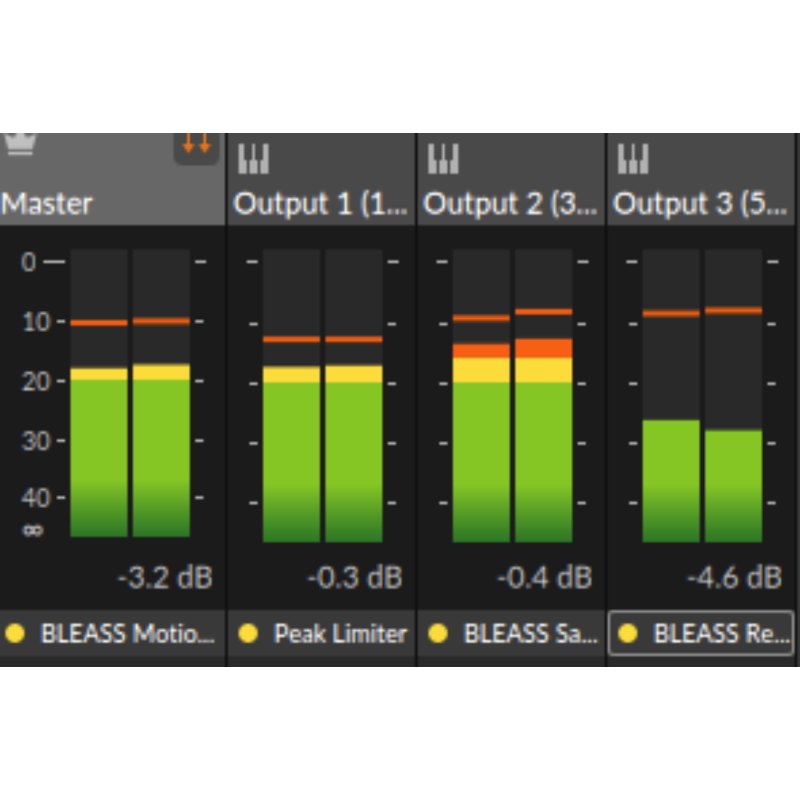Select the Output 2 track name
Viewport: 800px width, 800px height.
point(510,204)
